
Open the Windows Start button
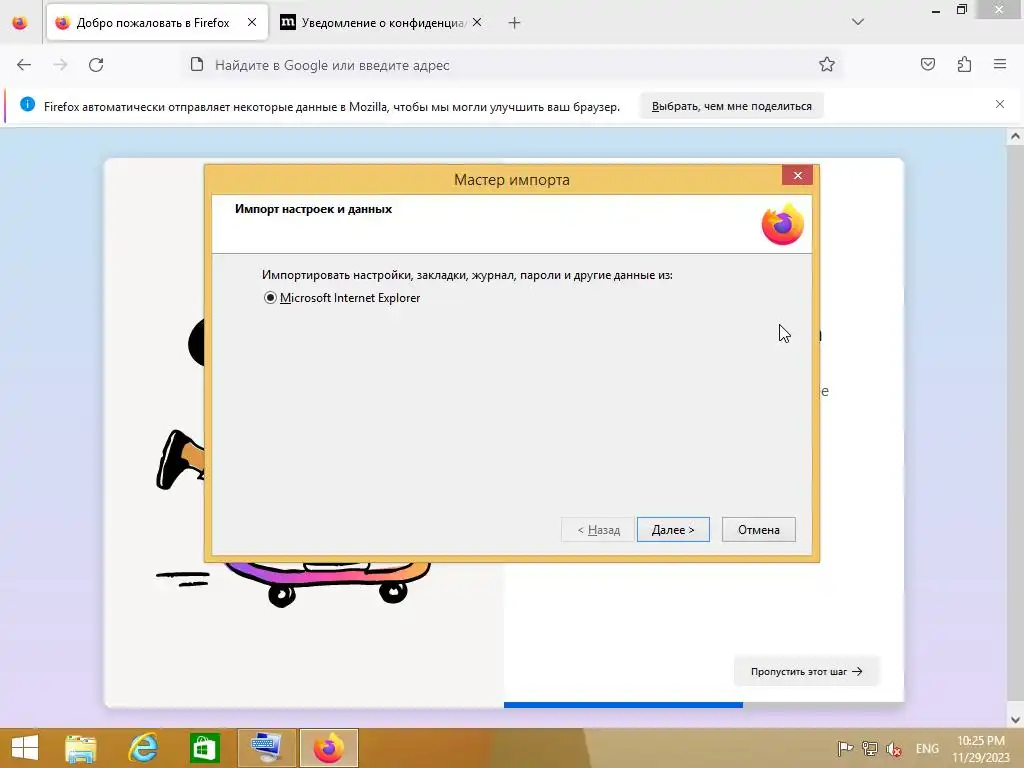pos(25,748)
